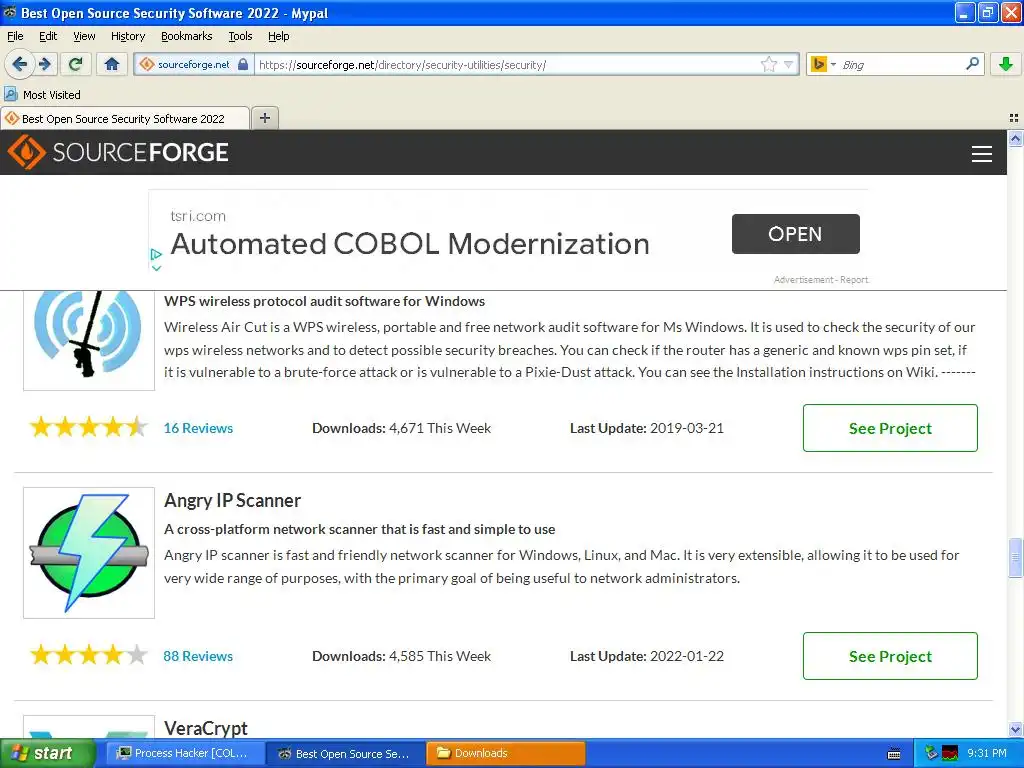Bookmark this page with the star icon
This screenshot has width=1024, height=768.
tap(769, 64)
